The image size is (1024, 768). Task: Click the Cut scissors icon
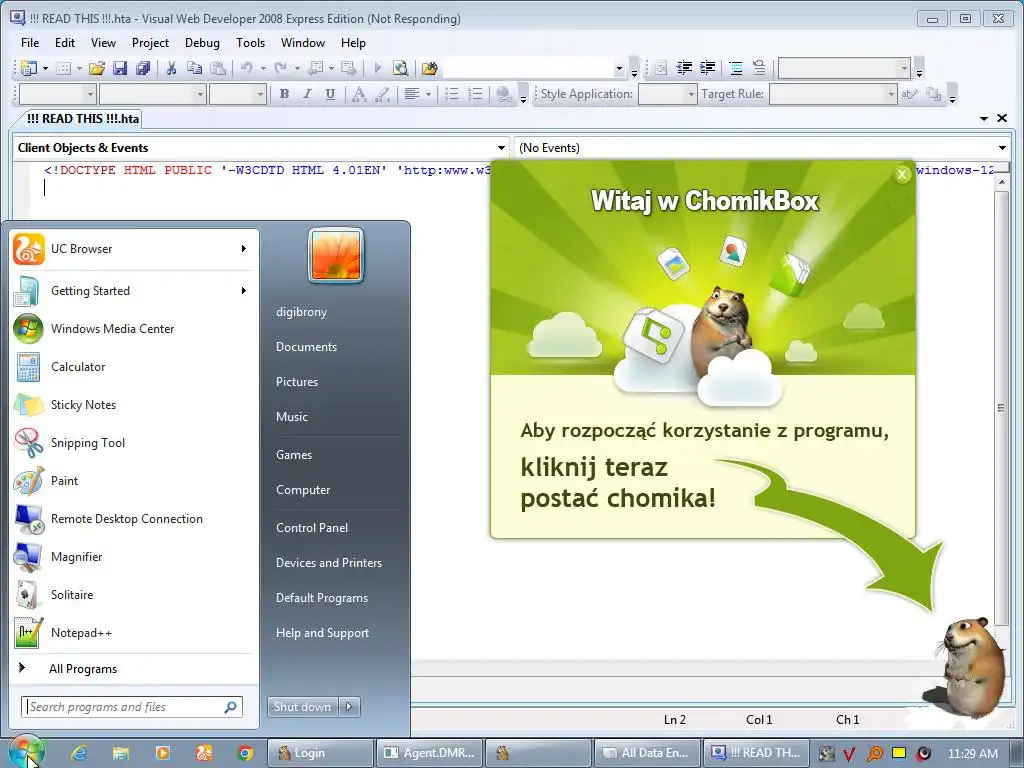click(171, 68)
